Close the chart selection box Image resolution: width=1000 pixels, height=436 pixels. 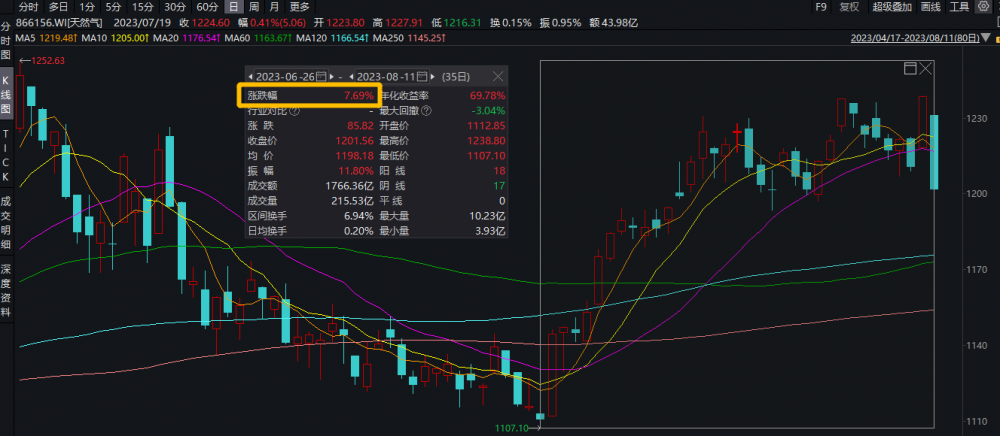coord(925,68)
